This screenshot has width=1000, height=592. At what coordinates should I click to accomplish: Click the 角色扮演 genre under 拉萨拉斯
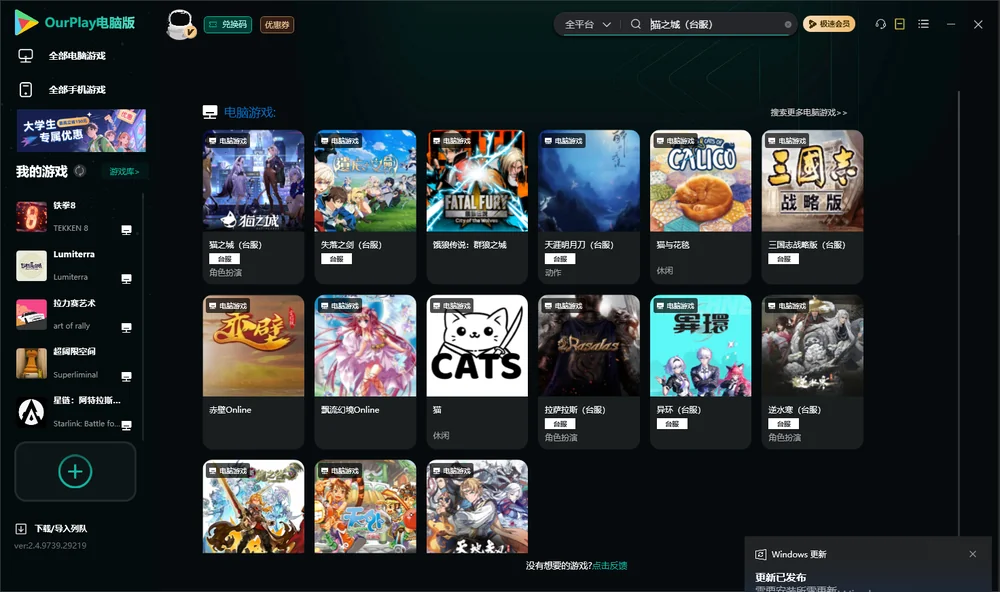pos(561,438)
